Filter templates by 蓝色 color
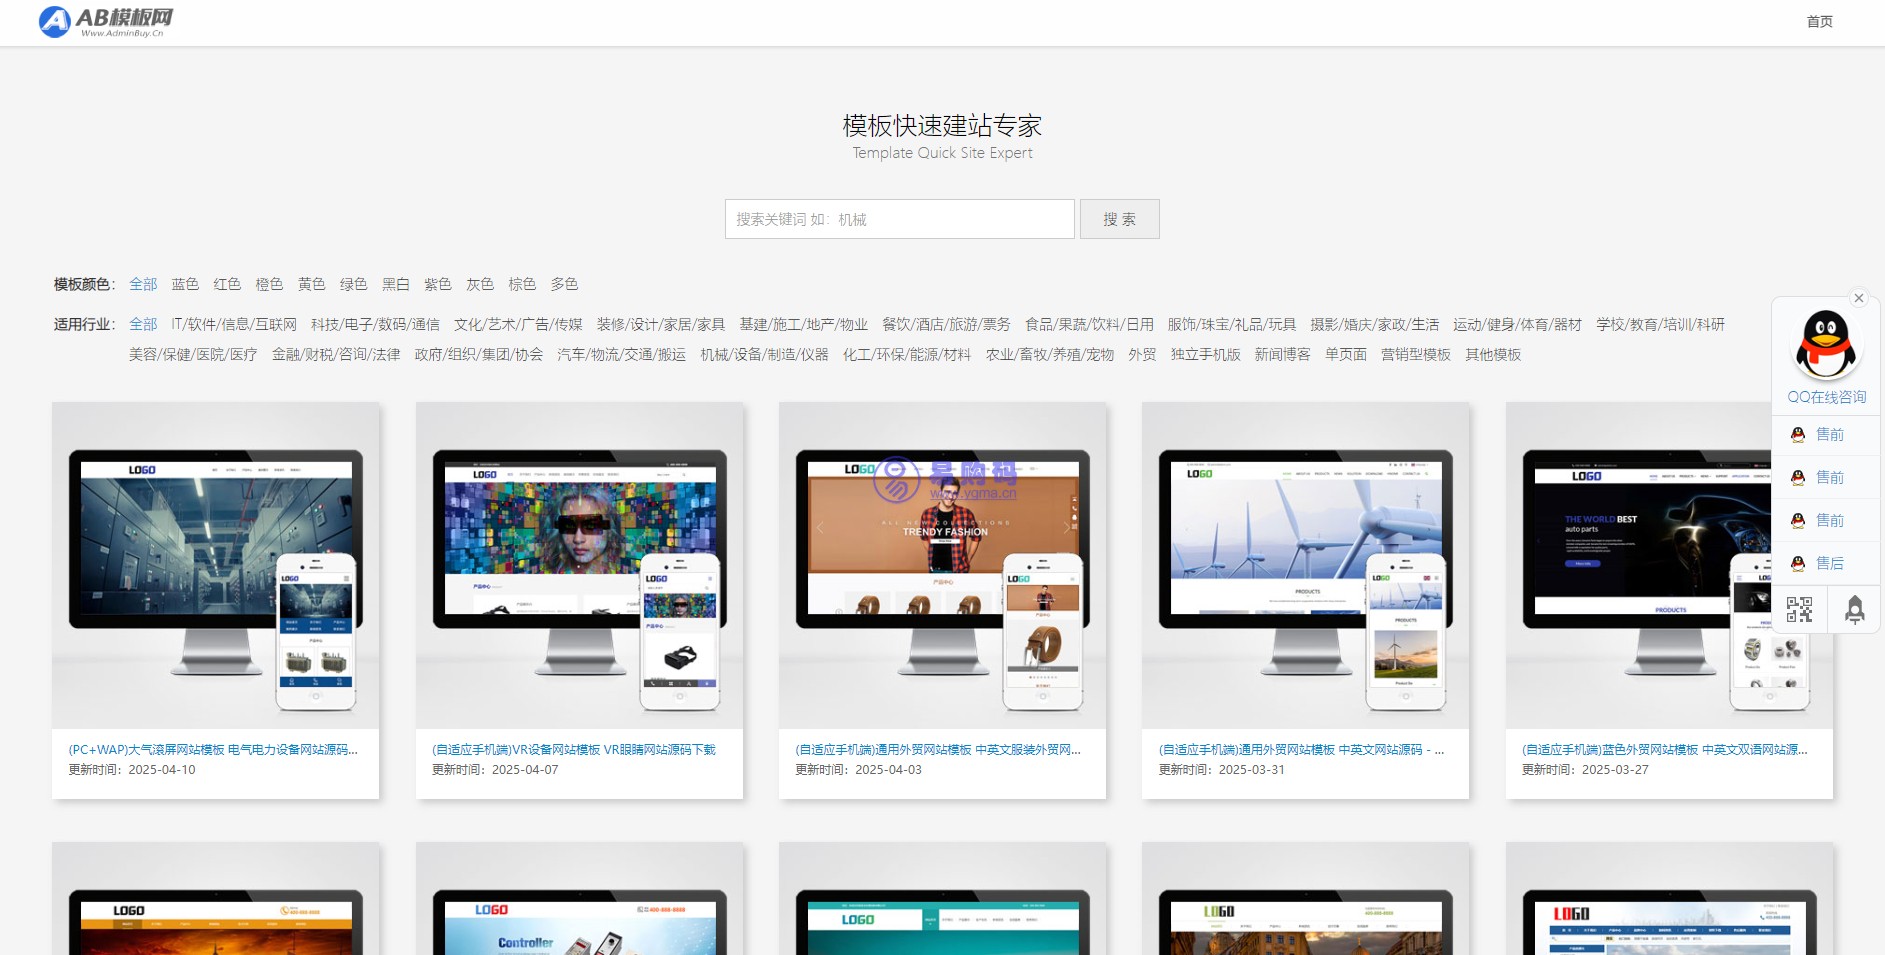This screenshot has height=955, width=1885. (185, 285)
